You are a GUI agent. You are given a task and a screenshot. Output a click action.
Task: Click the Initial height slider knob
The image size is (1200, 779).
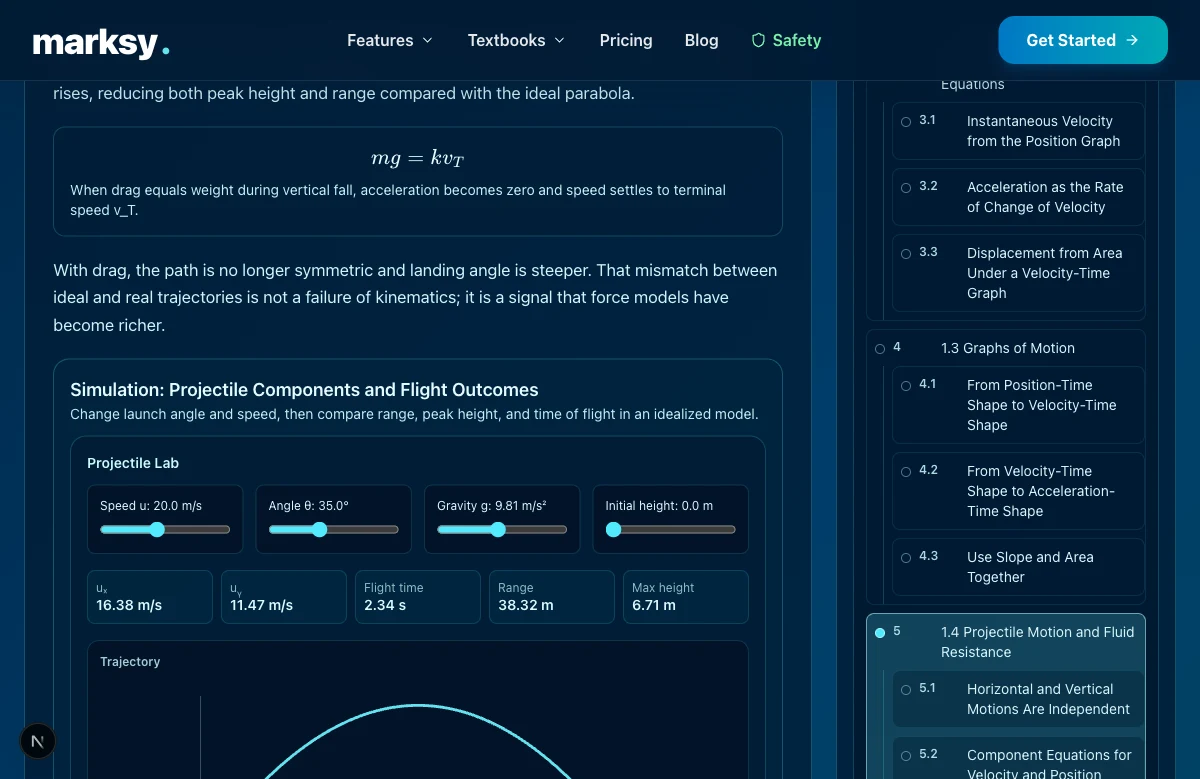[x=613, y=530]
